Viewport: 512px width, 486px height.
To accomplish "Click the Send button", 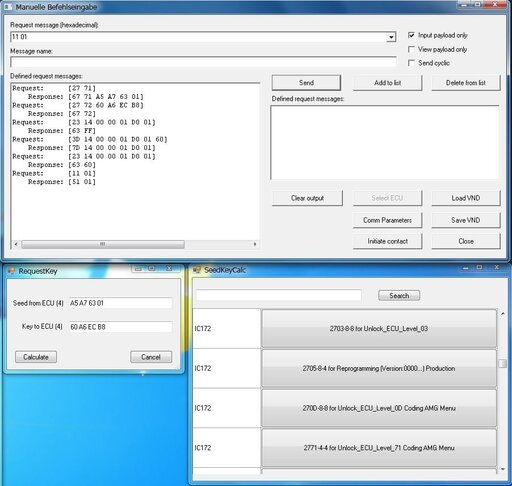I will point(306,83).
